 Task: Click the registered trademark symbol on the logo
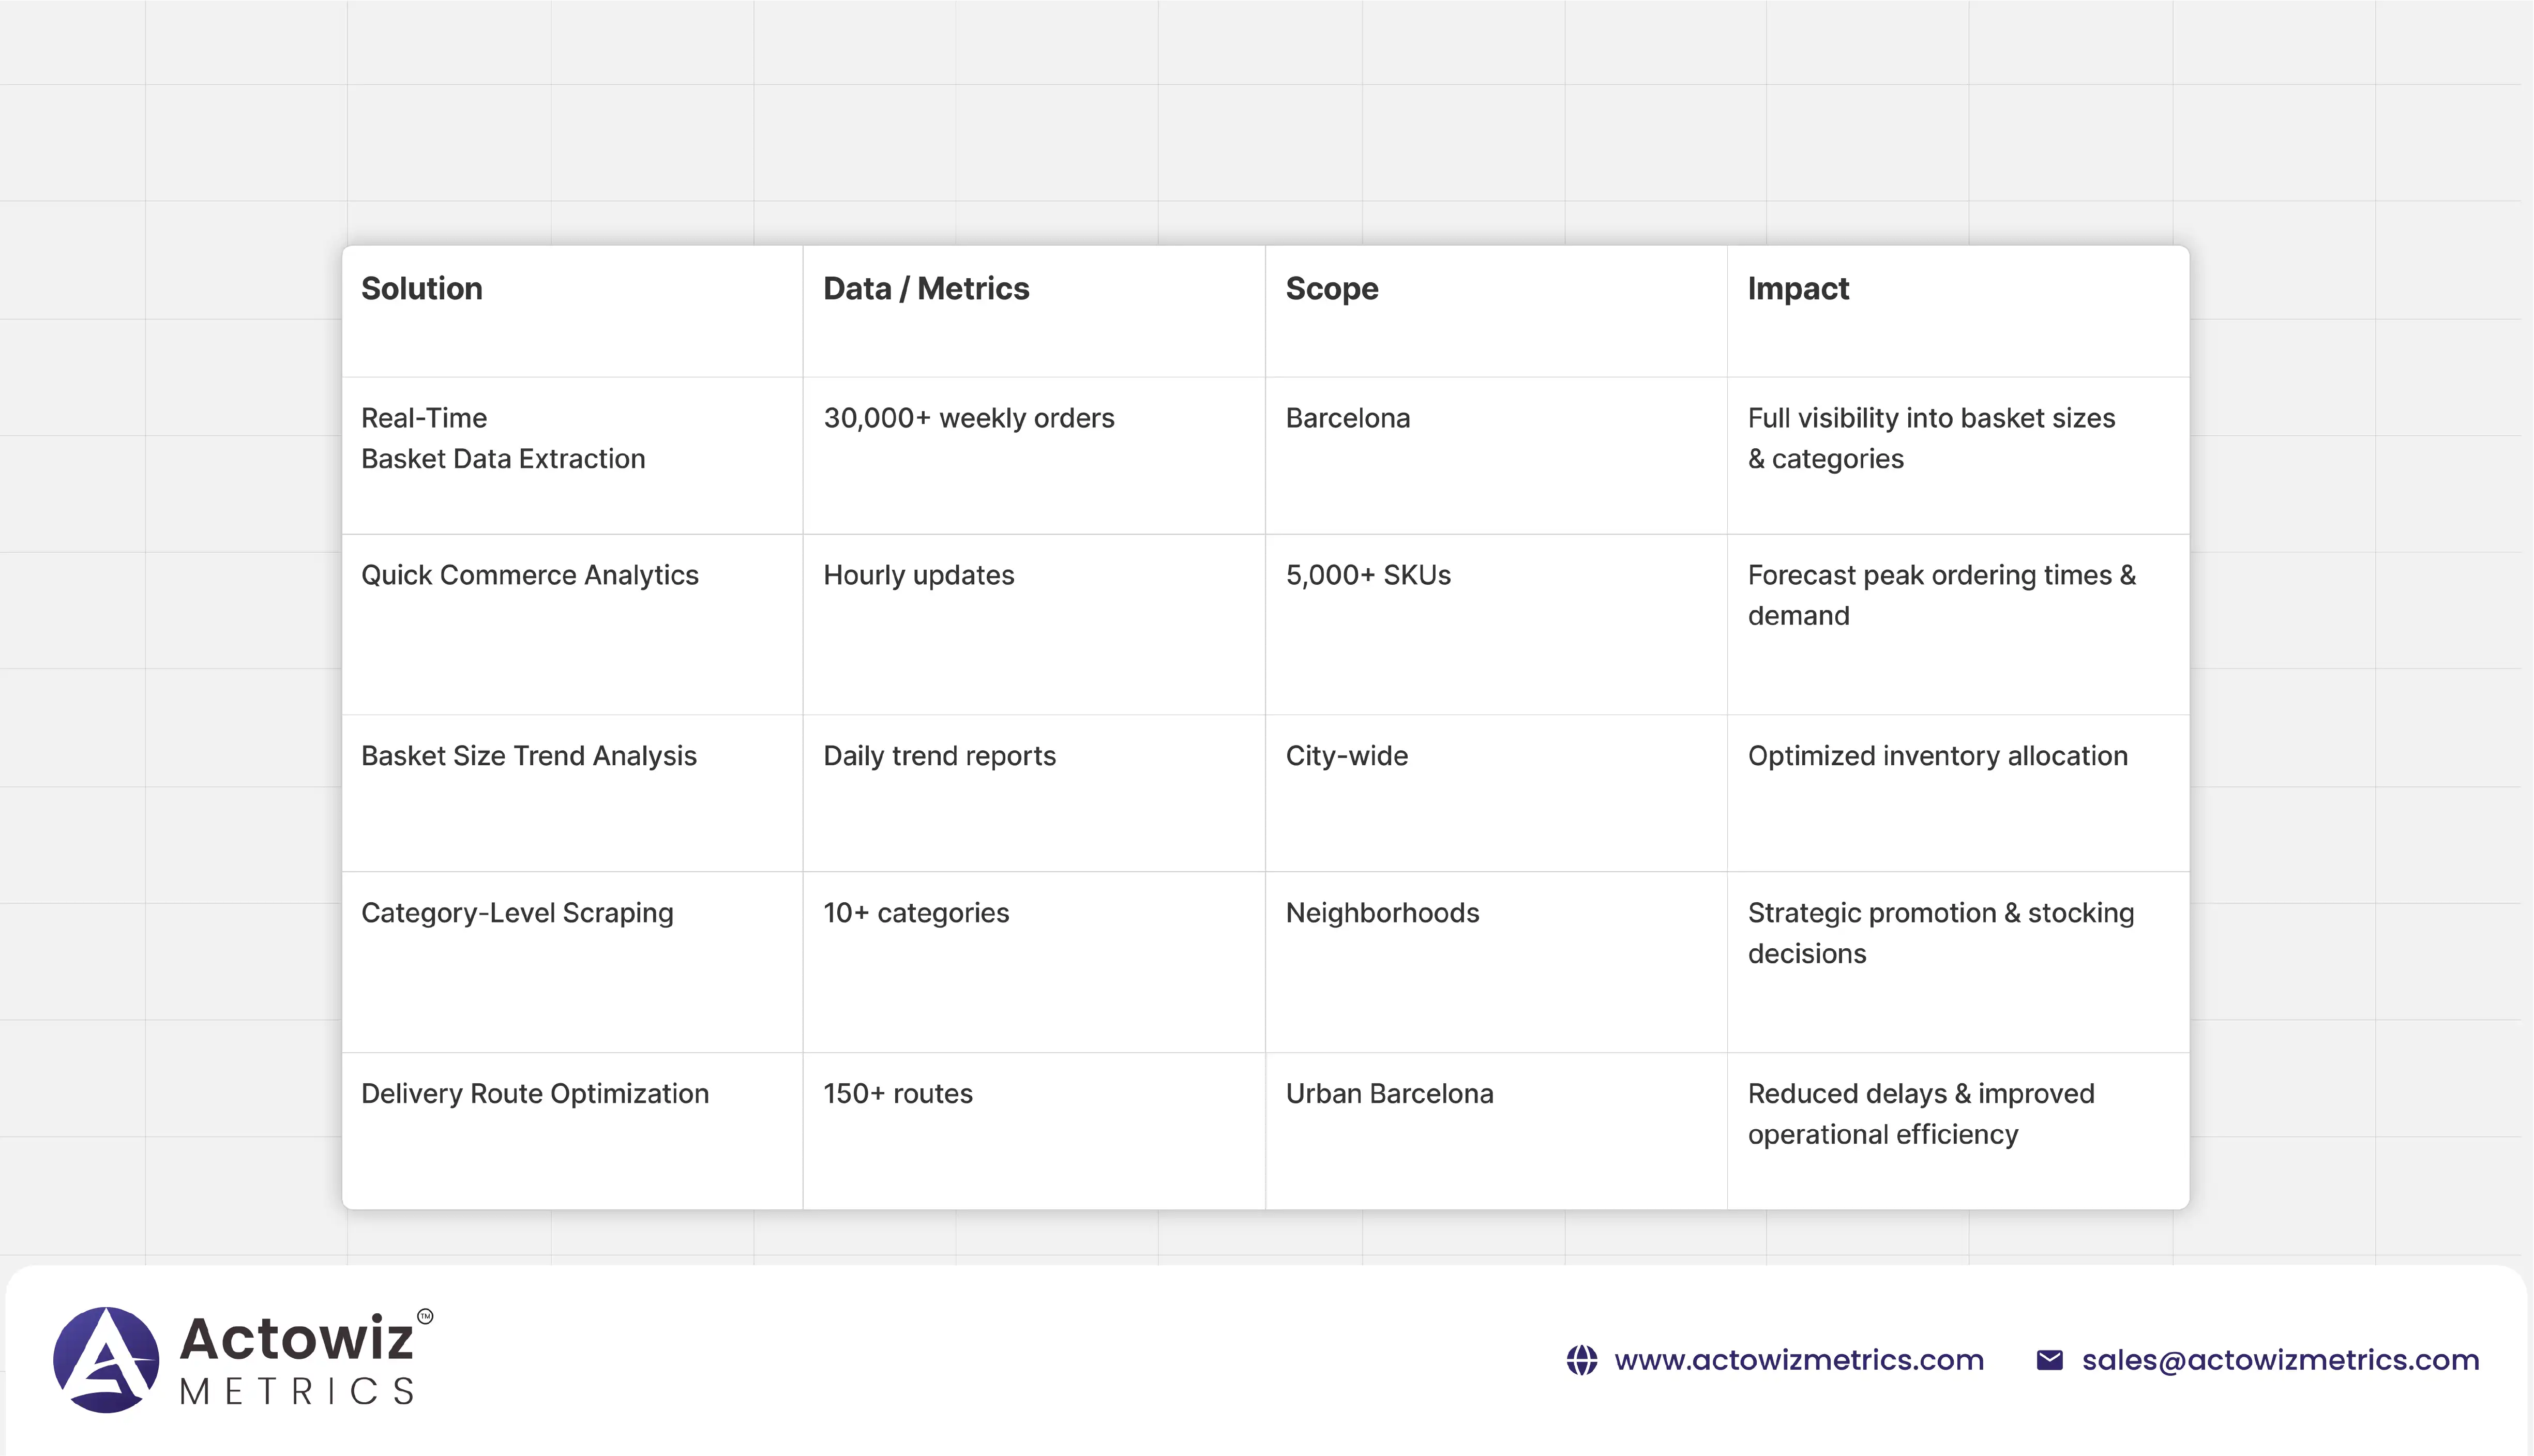(425, 1316)
